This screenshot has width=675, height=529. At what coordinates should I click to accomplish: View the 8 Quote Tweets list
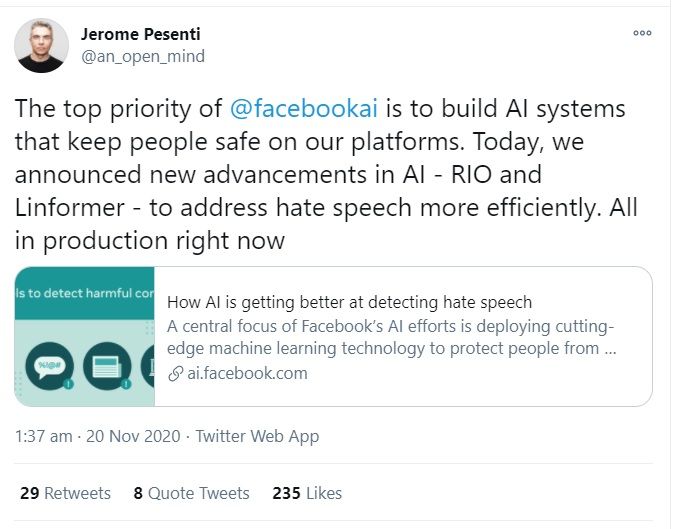click(191, 493)
